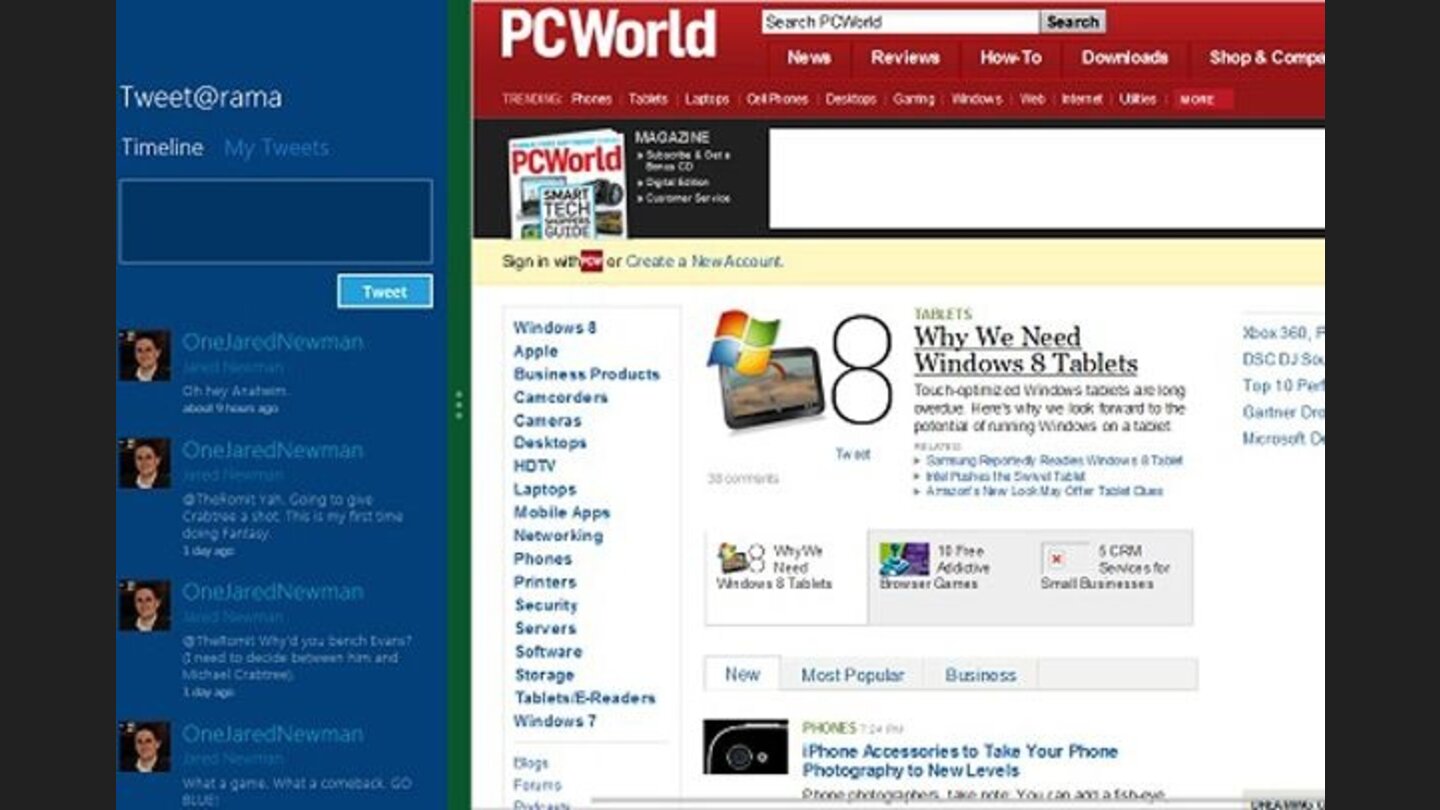Click into the tweet compose box

pyautogui.click(x=275, y=221)
